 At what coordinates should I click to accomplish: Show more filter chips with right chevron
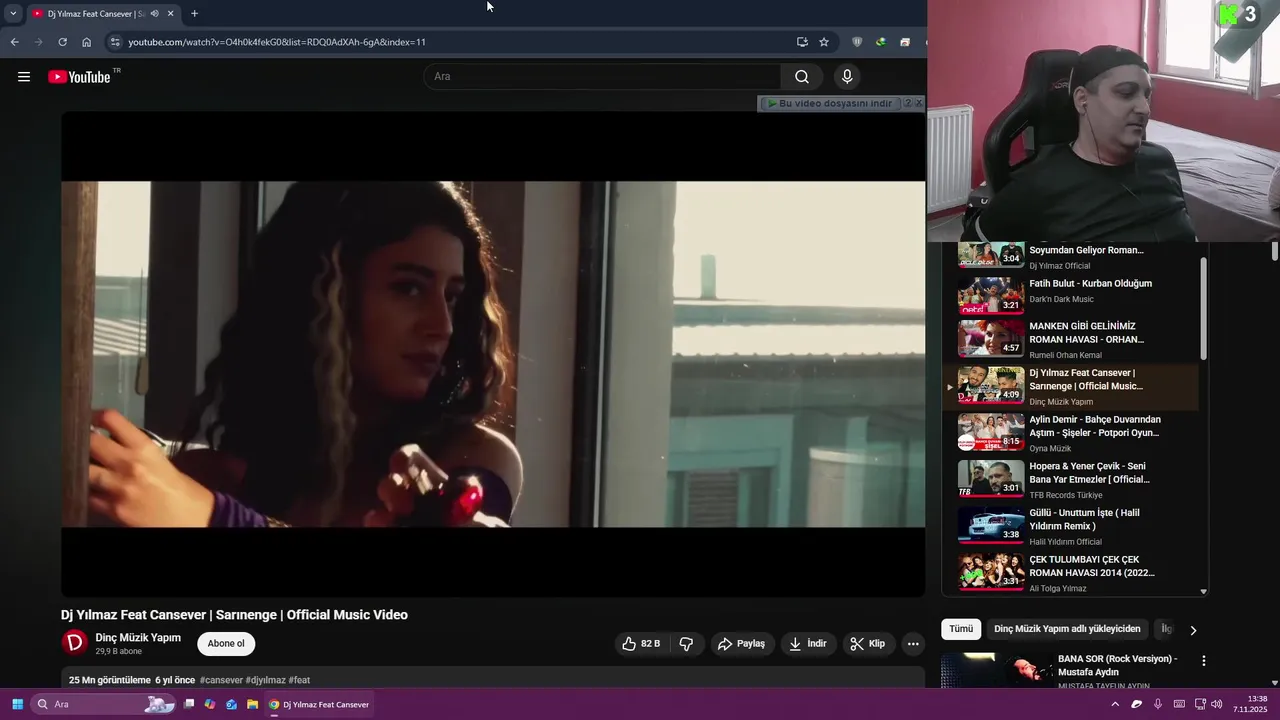pyautogui.click(x=1192, y=630)
